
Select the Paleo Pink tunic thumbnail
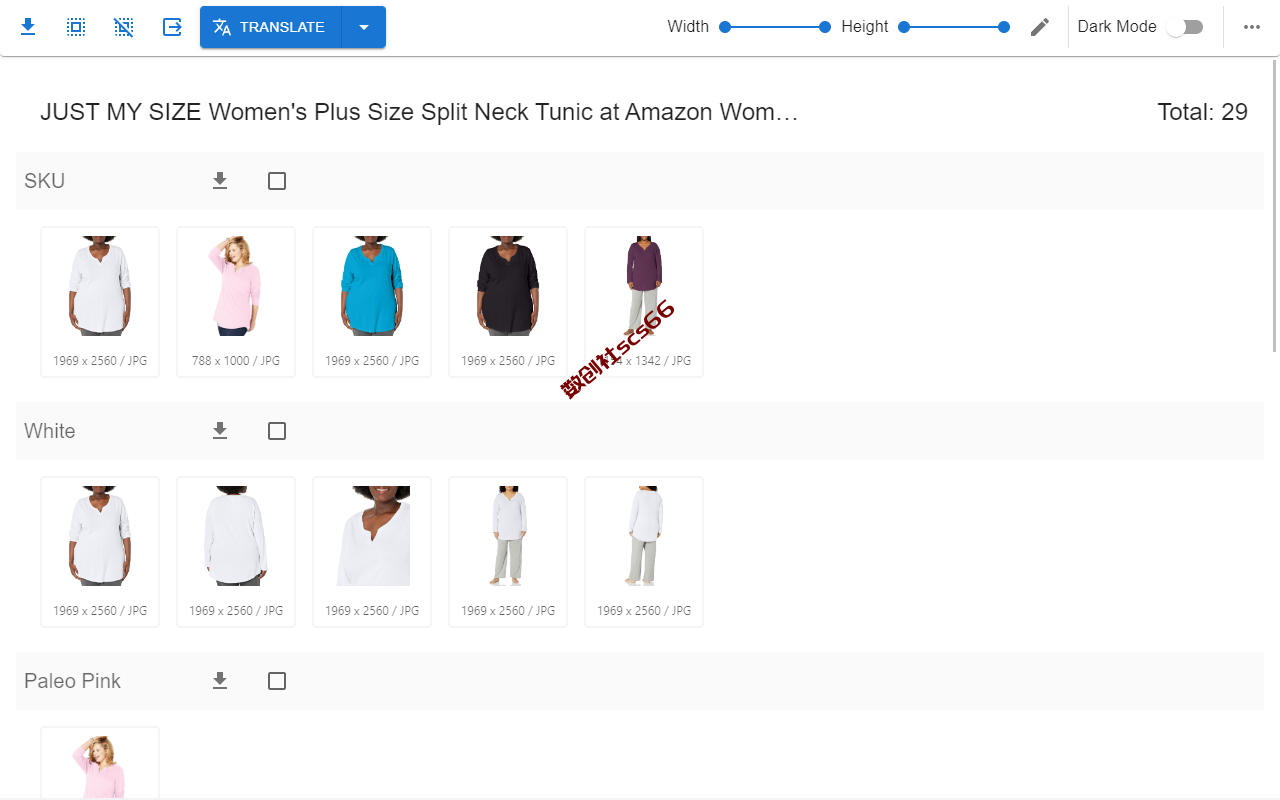click(100, 764)
